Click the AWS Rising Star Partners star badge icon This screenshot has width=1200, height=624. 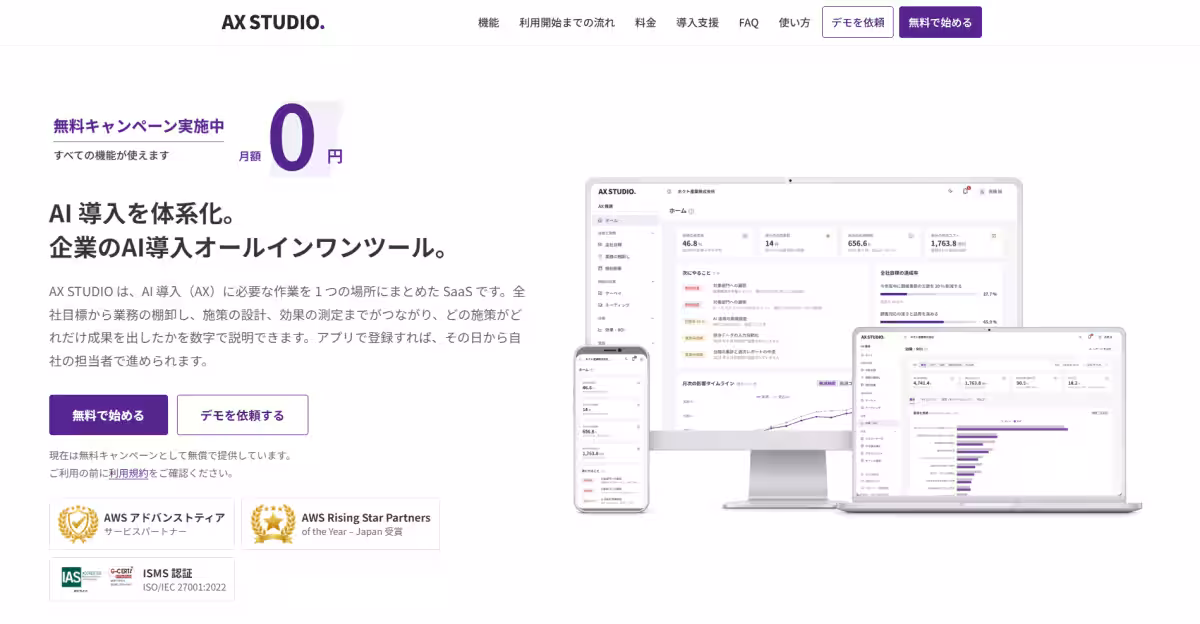272,524
